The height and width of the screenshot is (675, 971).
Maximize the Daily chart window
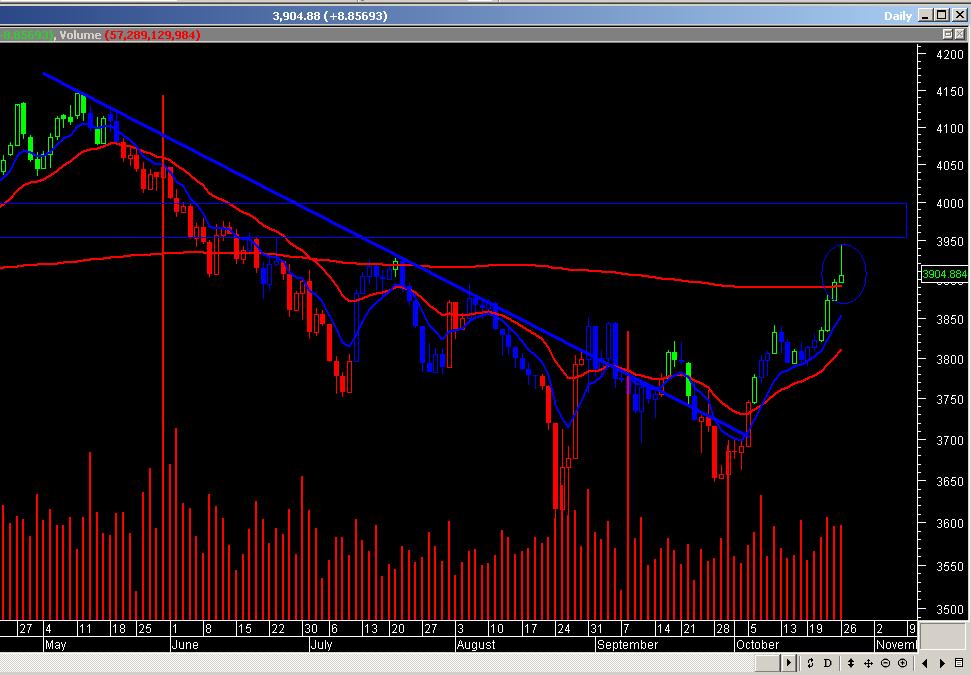click(x=941, y=15)
